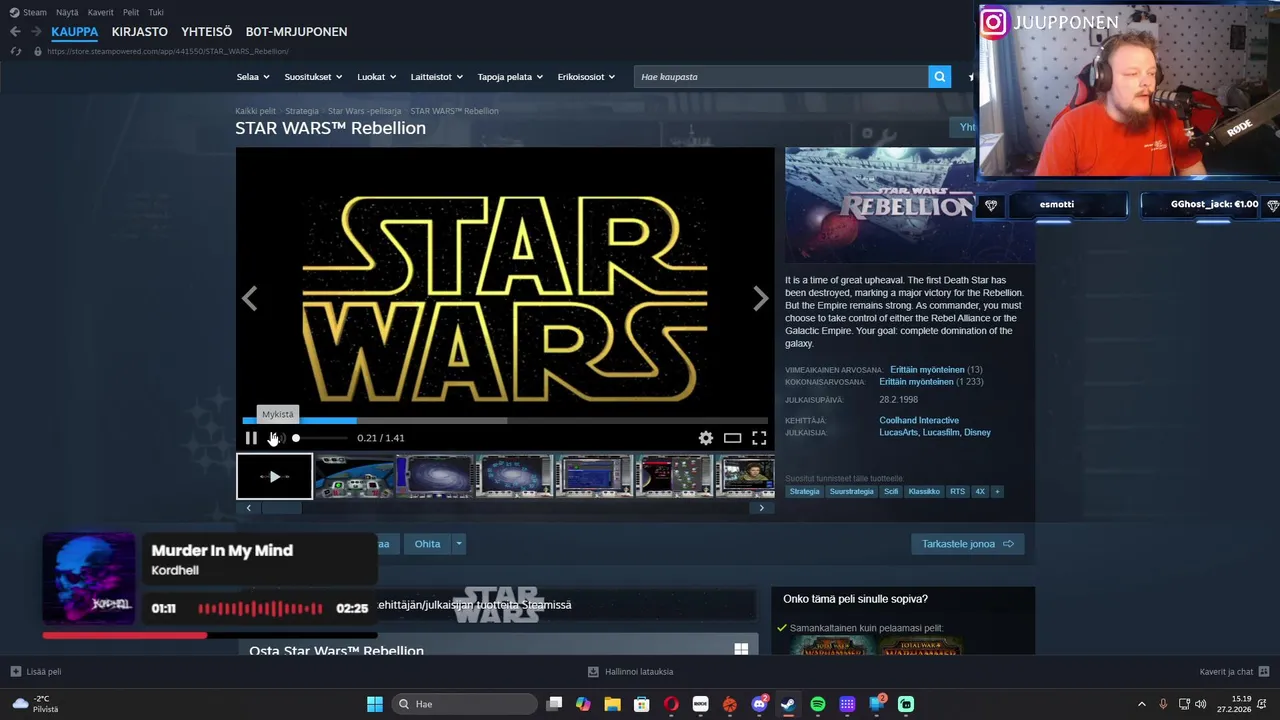This screenshot has width=1280, height=720.
Task: Select the trailer video thumbnail
Action: 274,476
